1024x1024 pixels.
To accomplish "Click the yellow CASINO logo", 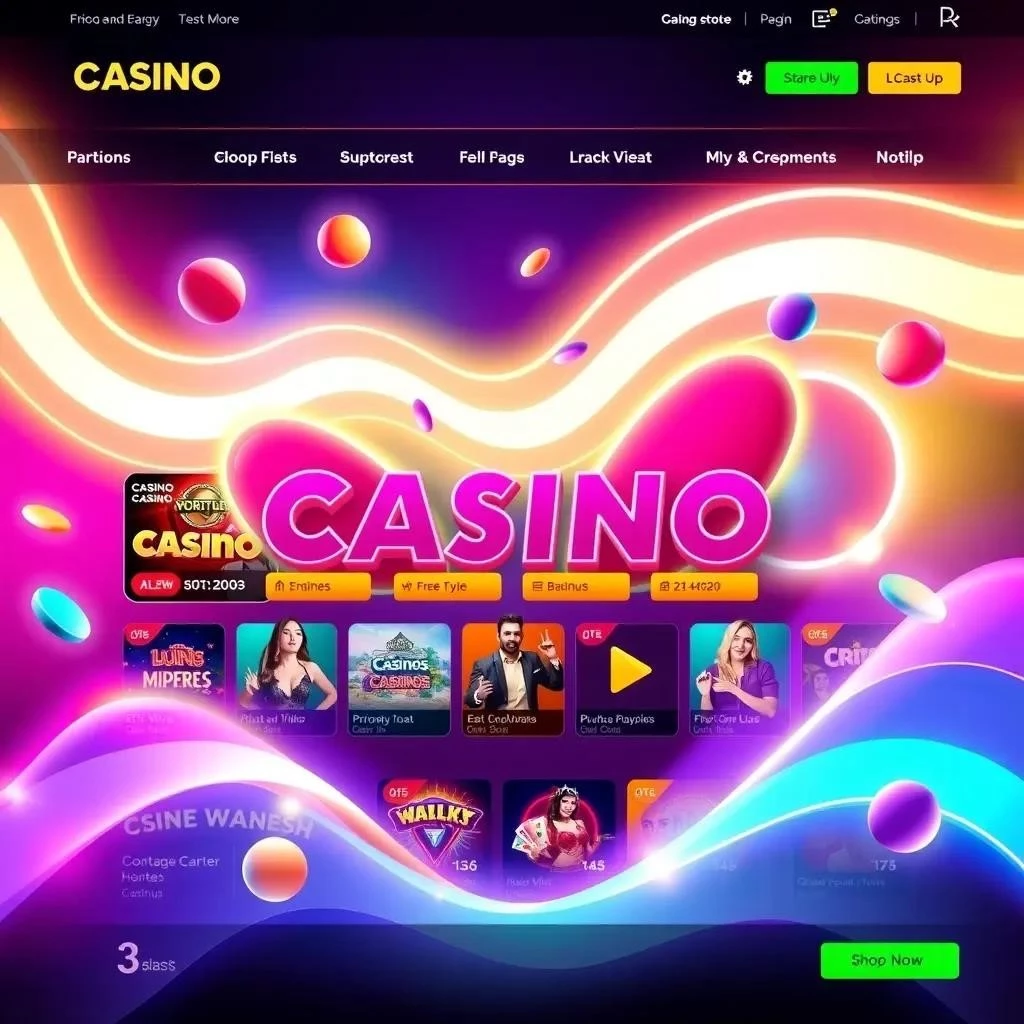I will tap(147, 76).
